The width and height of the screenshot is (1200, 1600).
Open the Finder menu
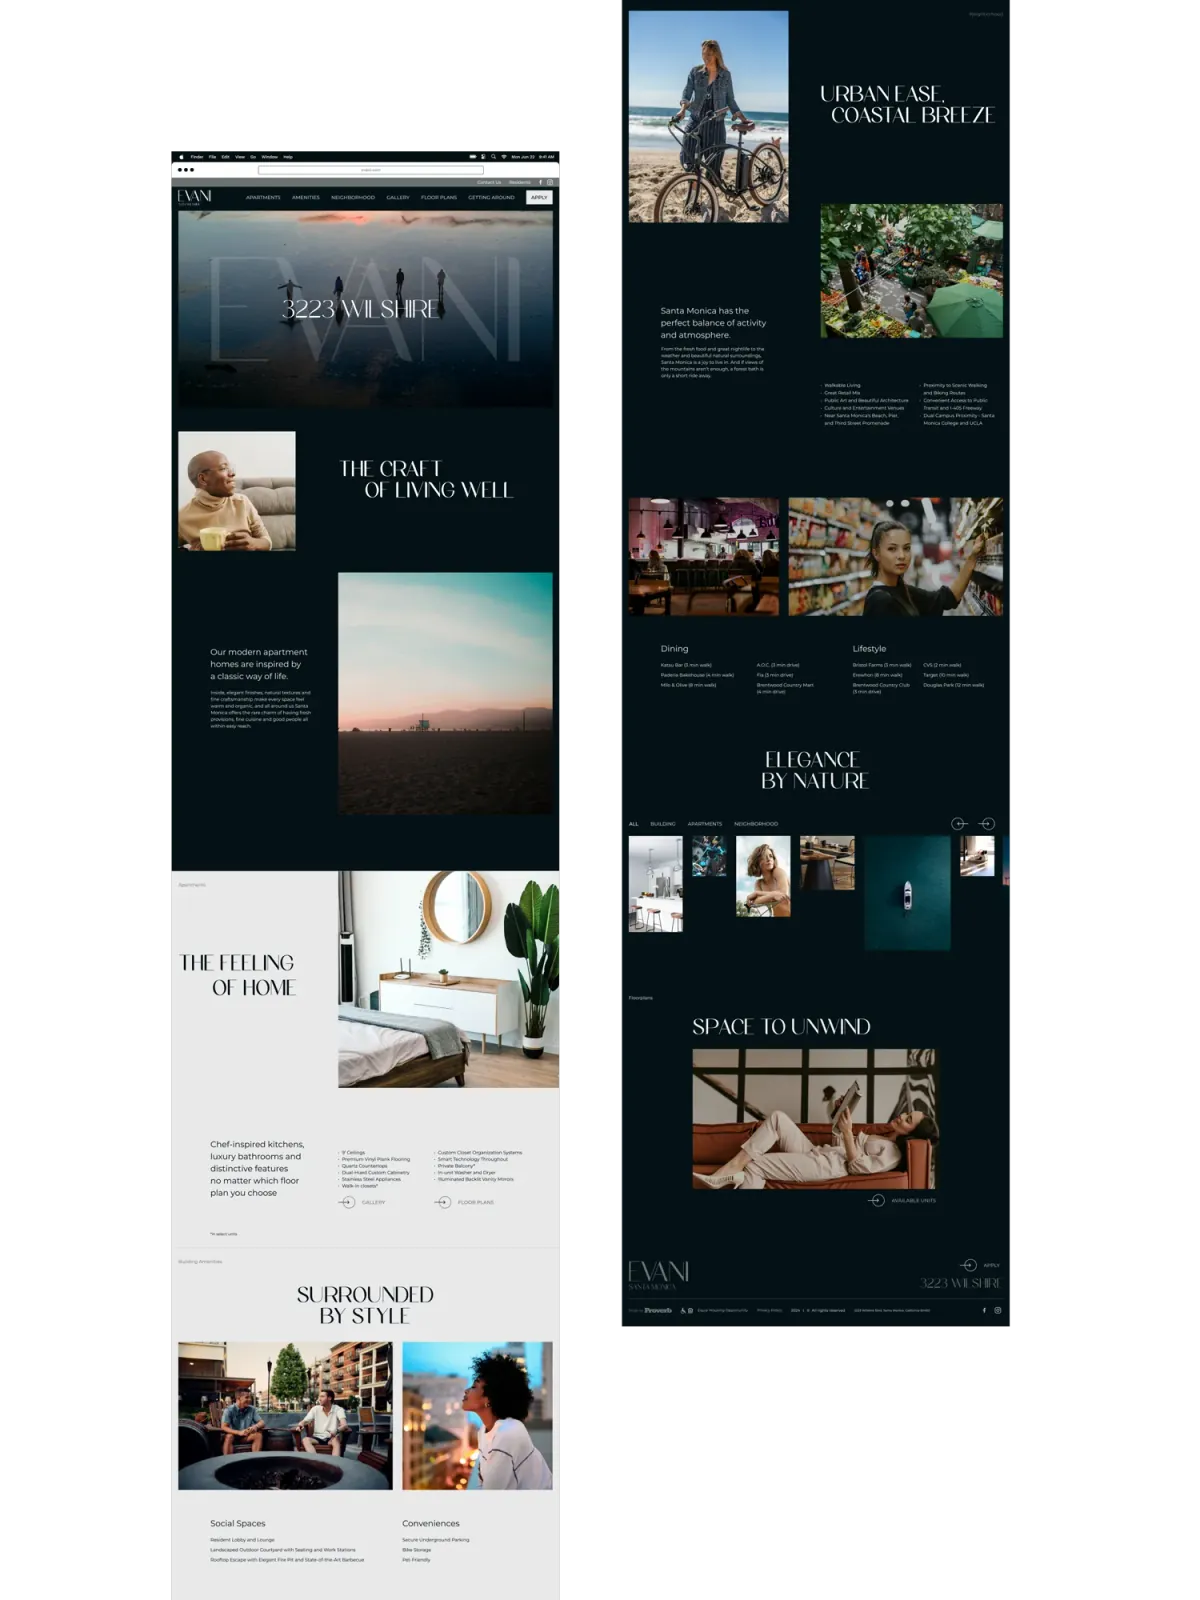(x=197, y=157)
